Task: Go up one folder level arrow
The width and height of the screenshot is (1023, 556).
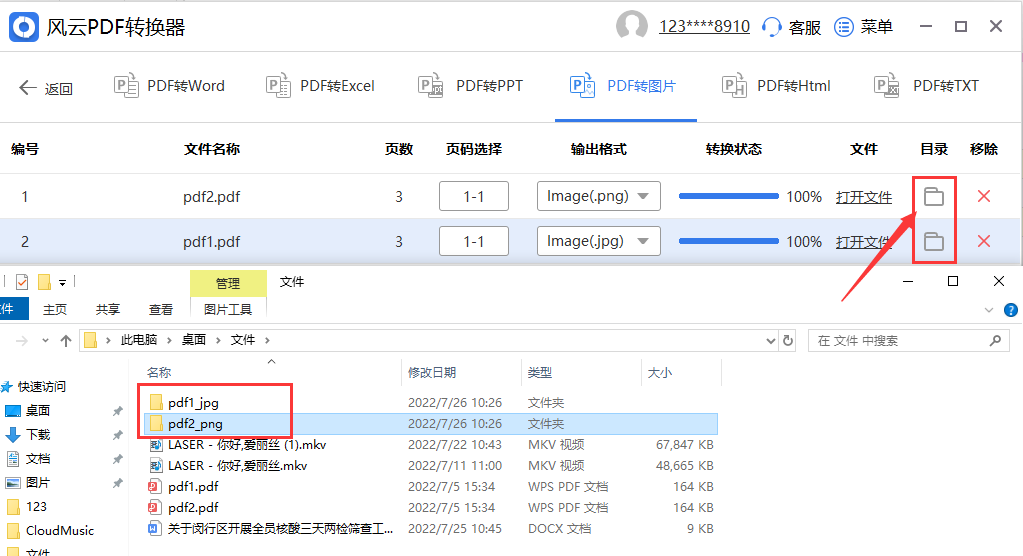Action: coord(66,341)
